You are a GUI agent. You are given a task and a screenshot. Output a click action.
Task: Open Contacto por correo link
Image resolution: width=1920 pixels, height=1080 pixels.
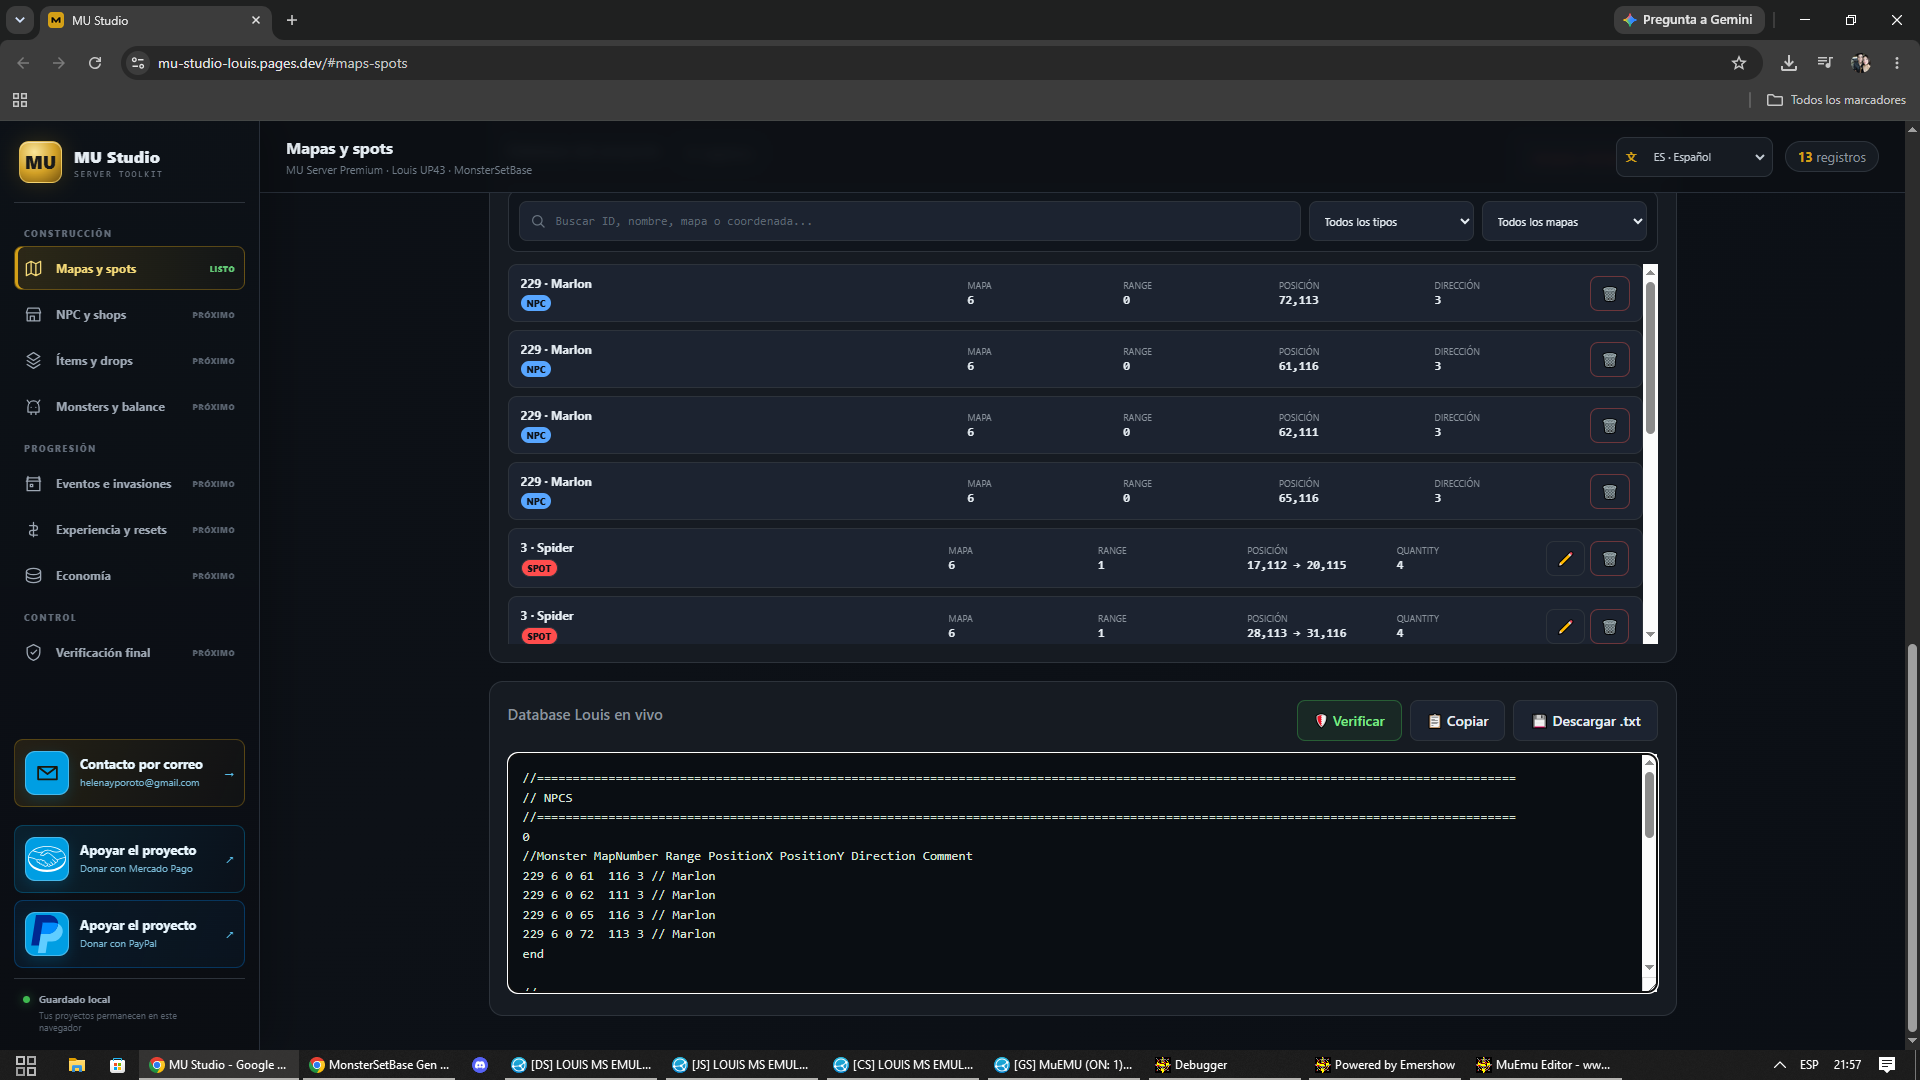(x=130, y=773)
